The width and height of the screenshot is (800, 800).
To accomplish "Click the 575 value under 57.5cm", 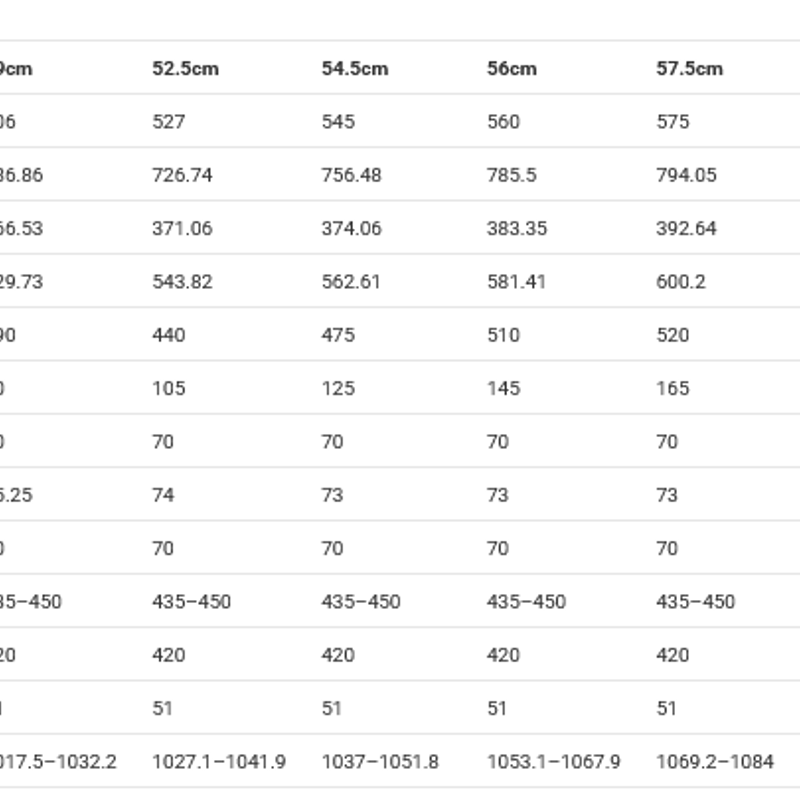I will (x=672, y=122).
